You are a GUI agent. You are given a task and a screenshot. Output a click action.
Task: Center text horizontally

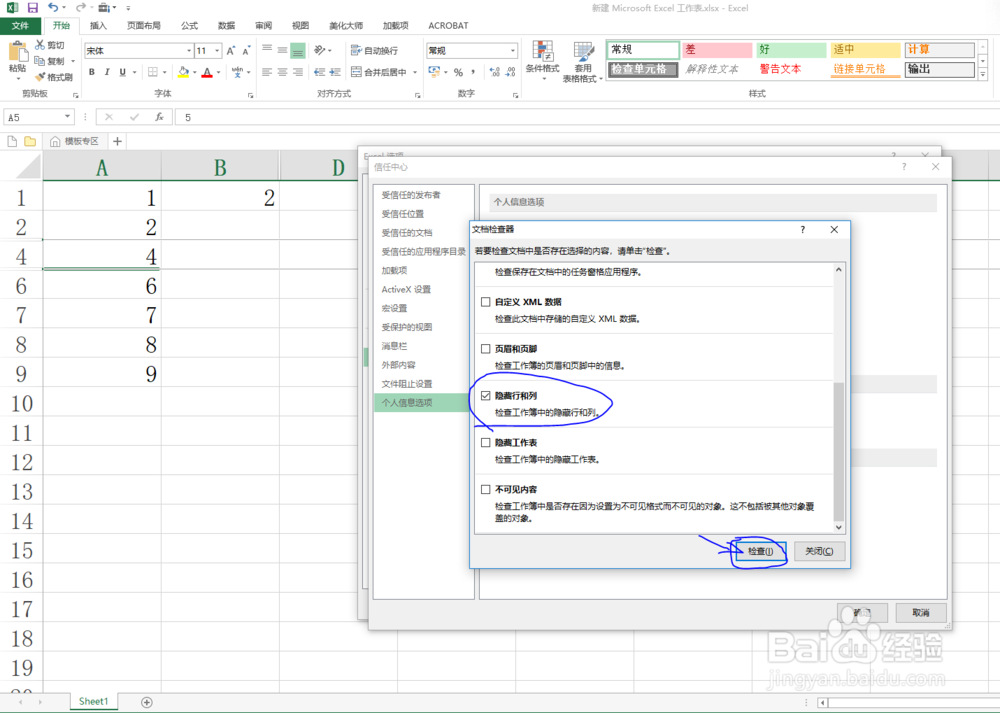(x=283, y=72)
